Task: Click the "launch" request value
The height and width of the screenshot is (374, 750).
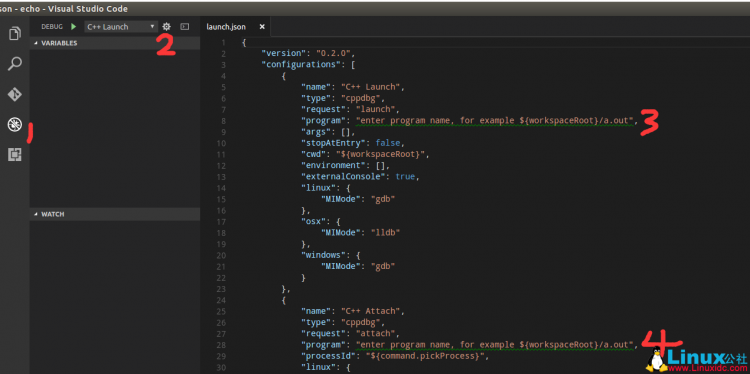Action: [x=376, y=109]
